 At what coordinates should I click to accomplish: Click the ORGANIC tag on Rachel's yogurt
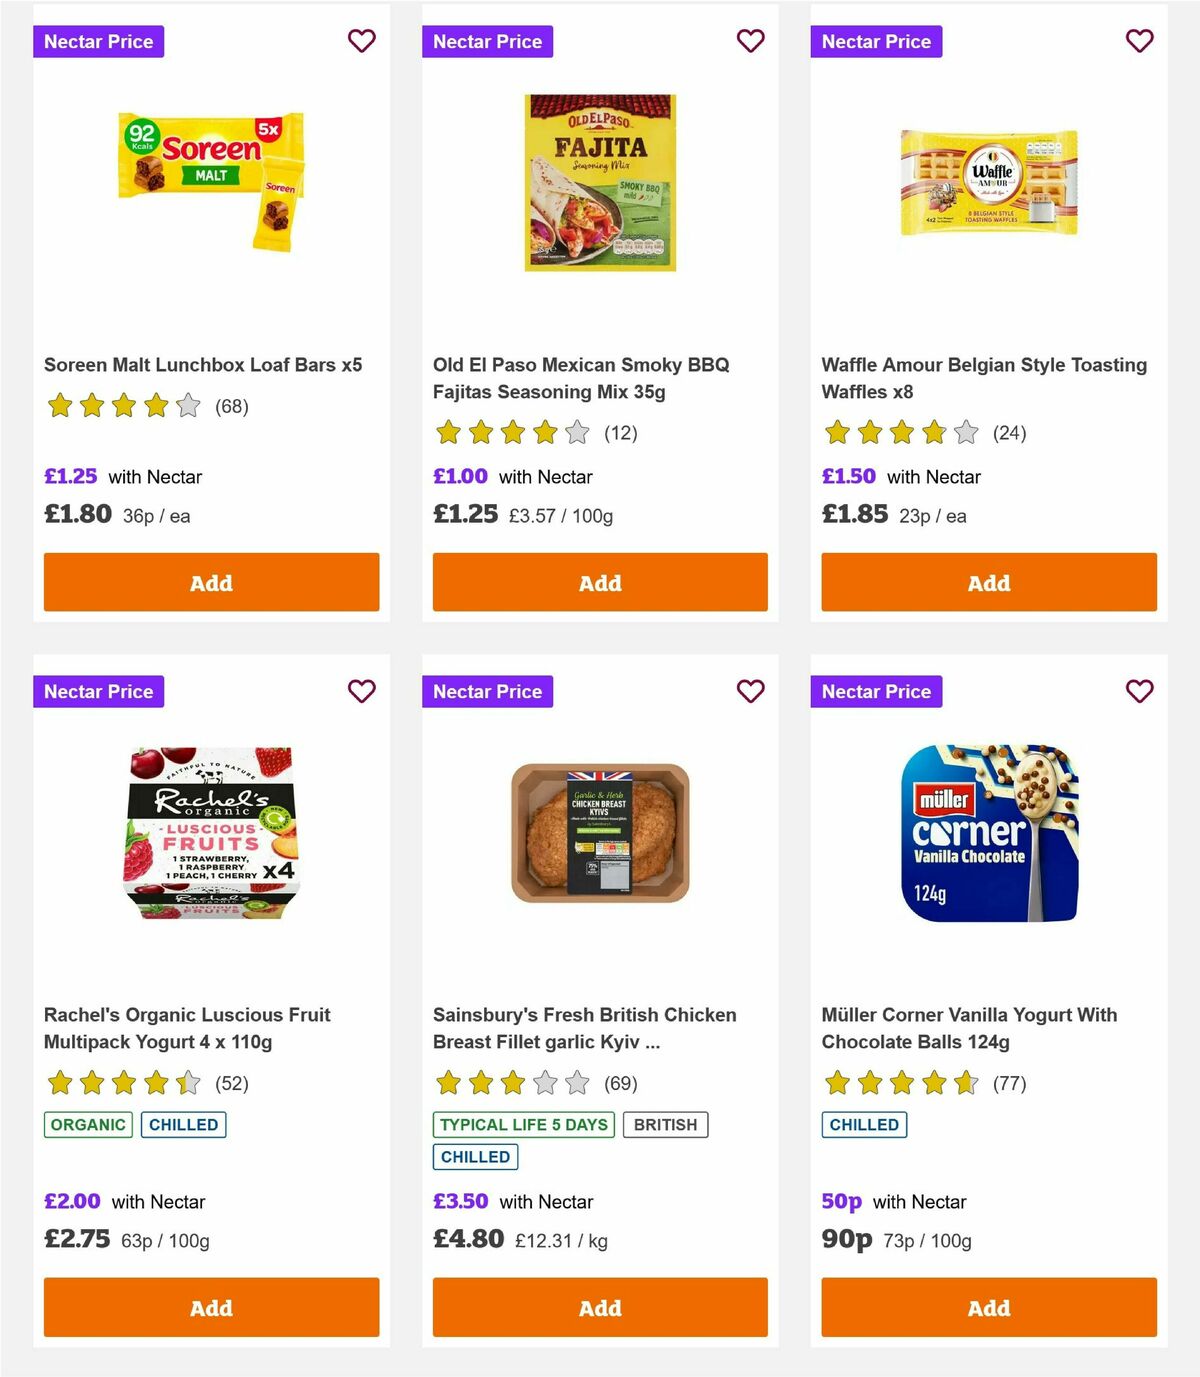point(87,1124)
